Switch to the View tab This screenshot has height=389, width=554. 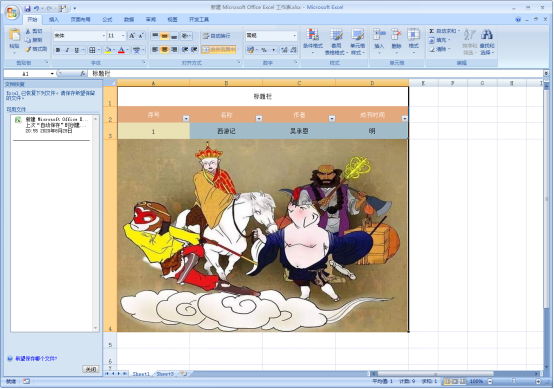pyautogui.click(x=172, y=19)
